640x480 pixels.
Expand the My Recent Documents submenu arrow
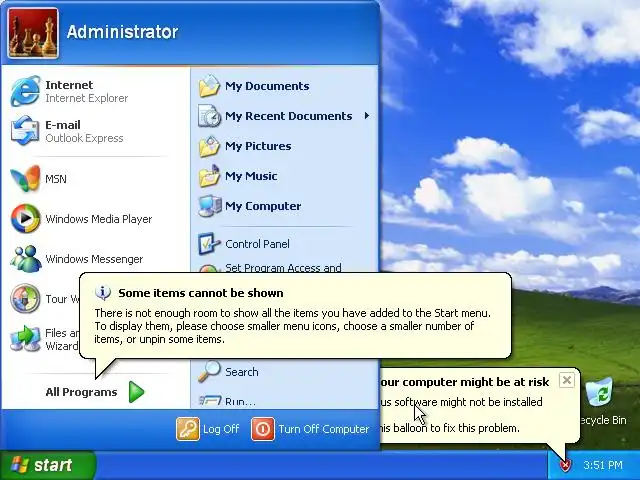coord(367,116)
